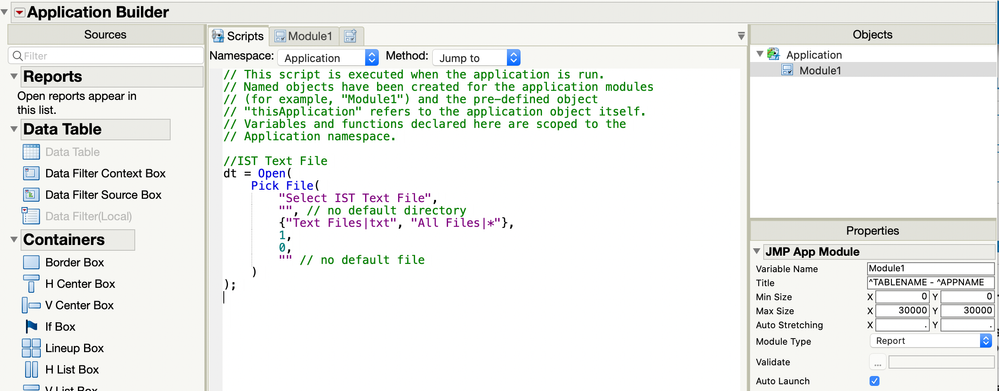Screen dimensions: 999x391
Task: Open the Method Jump to dropdown
Action: pos(477,58)
